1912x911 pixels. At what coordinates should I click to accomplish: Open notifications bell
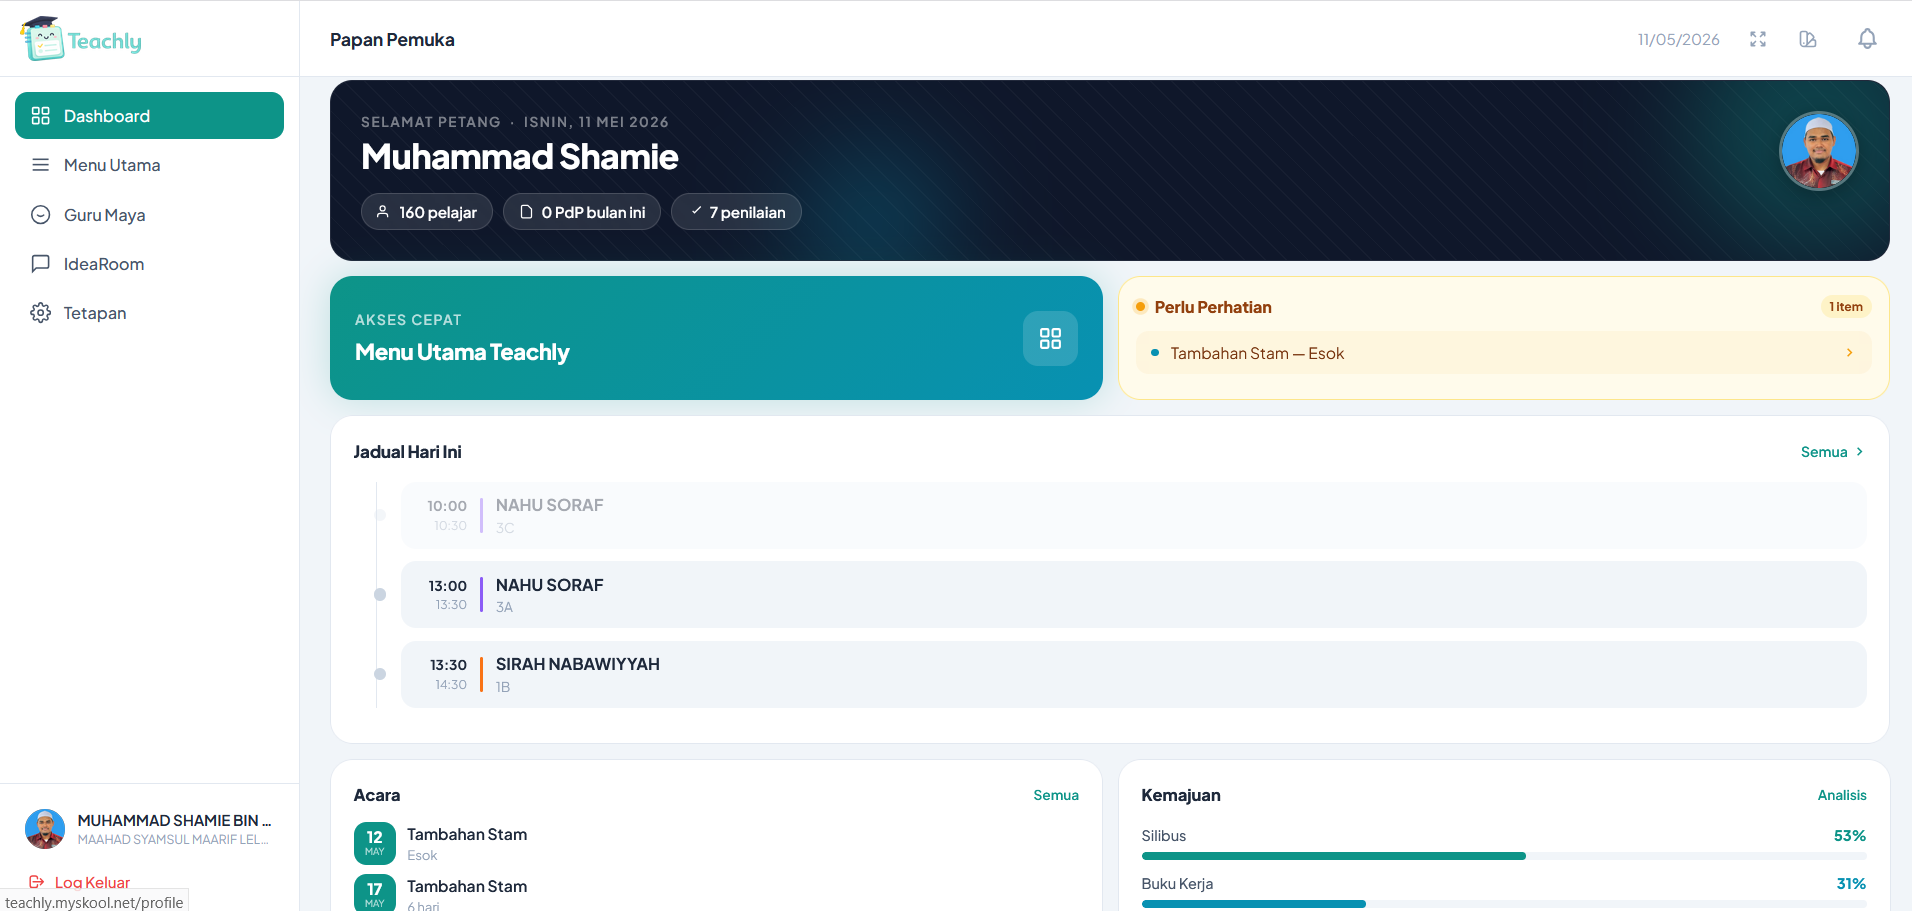[1867, 39]
